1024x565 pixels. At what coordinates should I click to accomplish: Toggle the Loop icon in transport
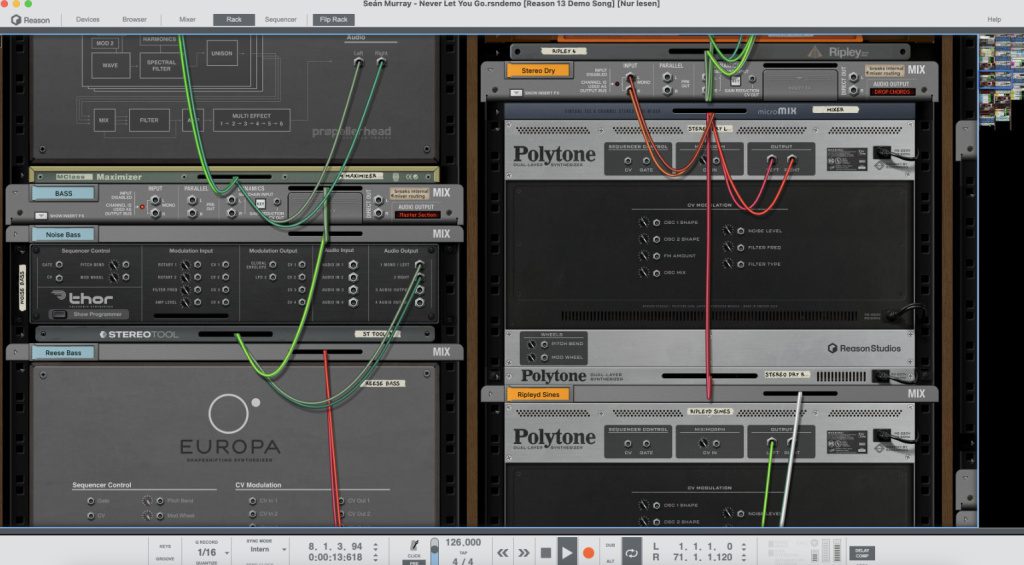pos(632,553)
